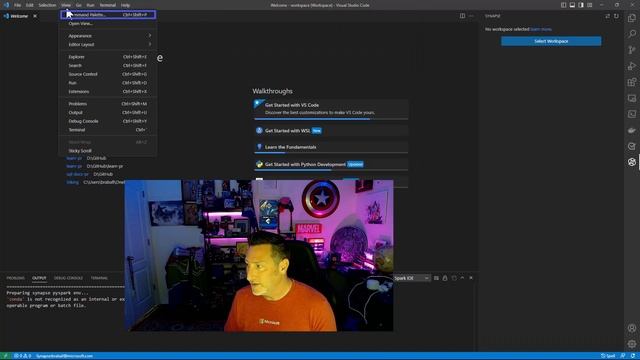Open the notifications bell in the status bar
Viewport: 640px width, 360px height.
[x=632, y=356]
